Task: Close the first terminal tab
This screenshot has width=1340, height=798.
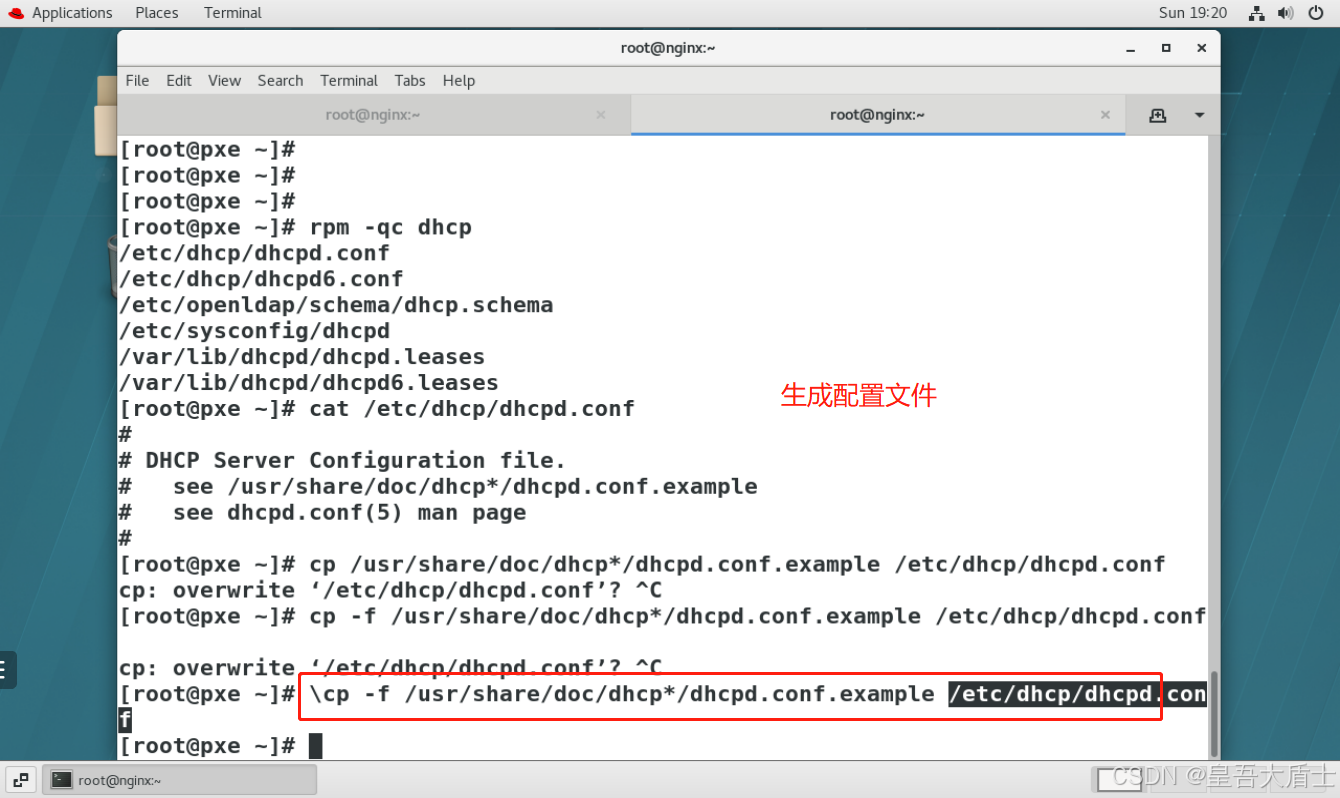Action: (x=601, y=115)
